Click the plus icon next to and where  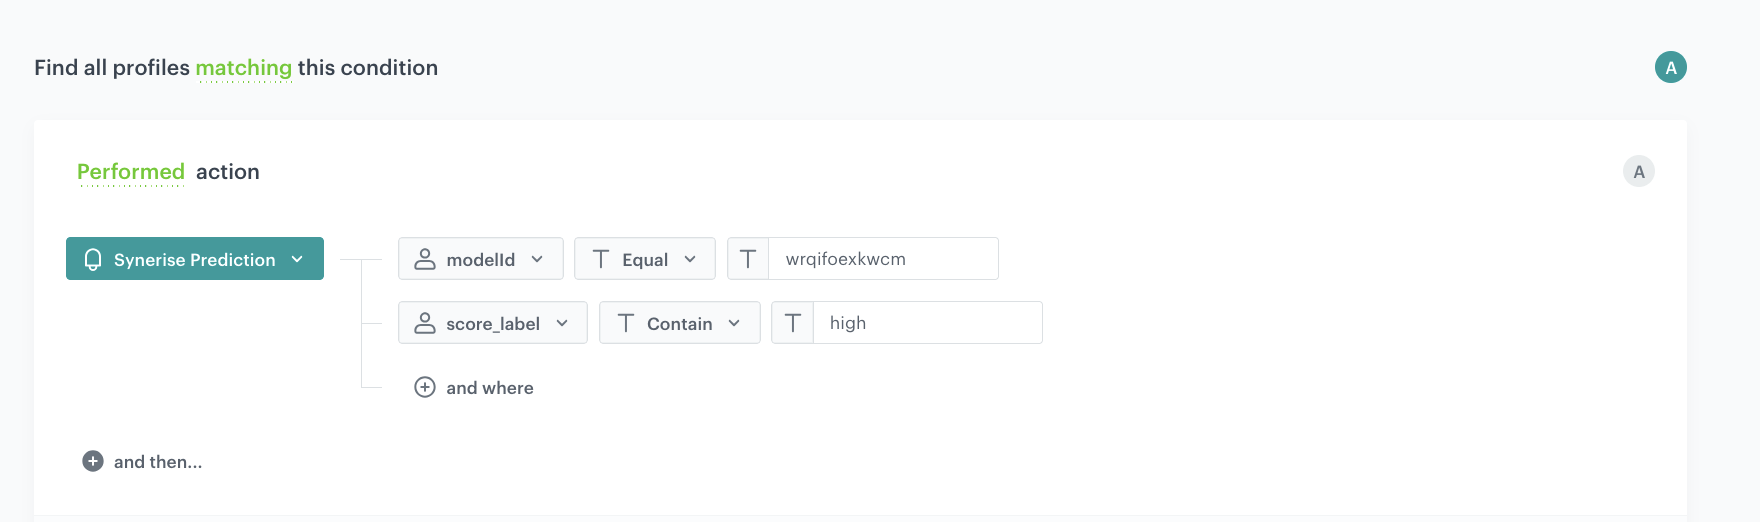tap(425, 387)
